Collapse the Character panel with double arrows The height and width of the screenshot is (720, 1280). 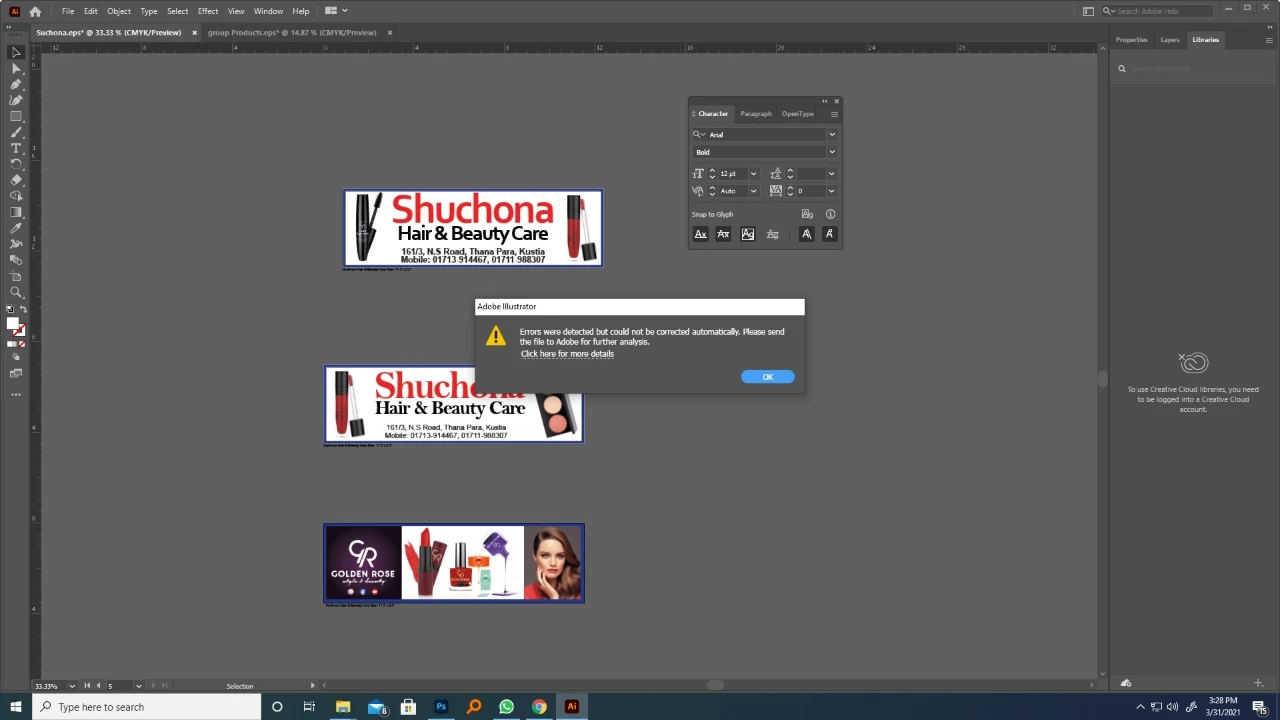click(x=825, y=101)
